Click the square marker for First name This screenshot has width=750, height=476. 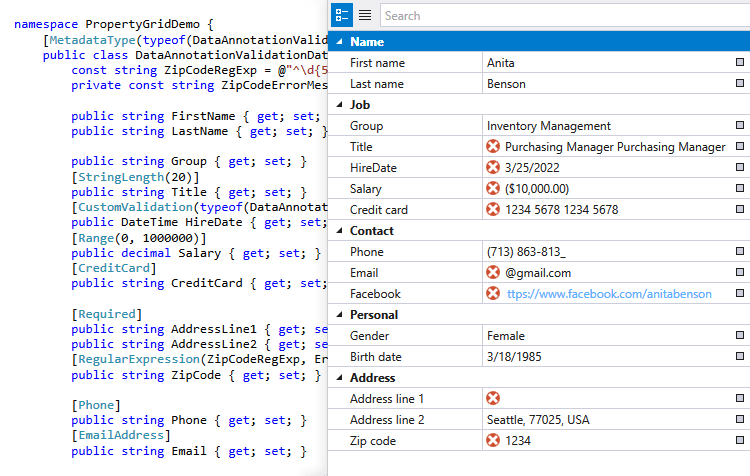point(740,63)
